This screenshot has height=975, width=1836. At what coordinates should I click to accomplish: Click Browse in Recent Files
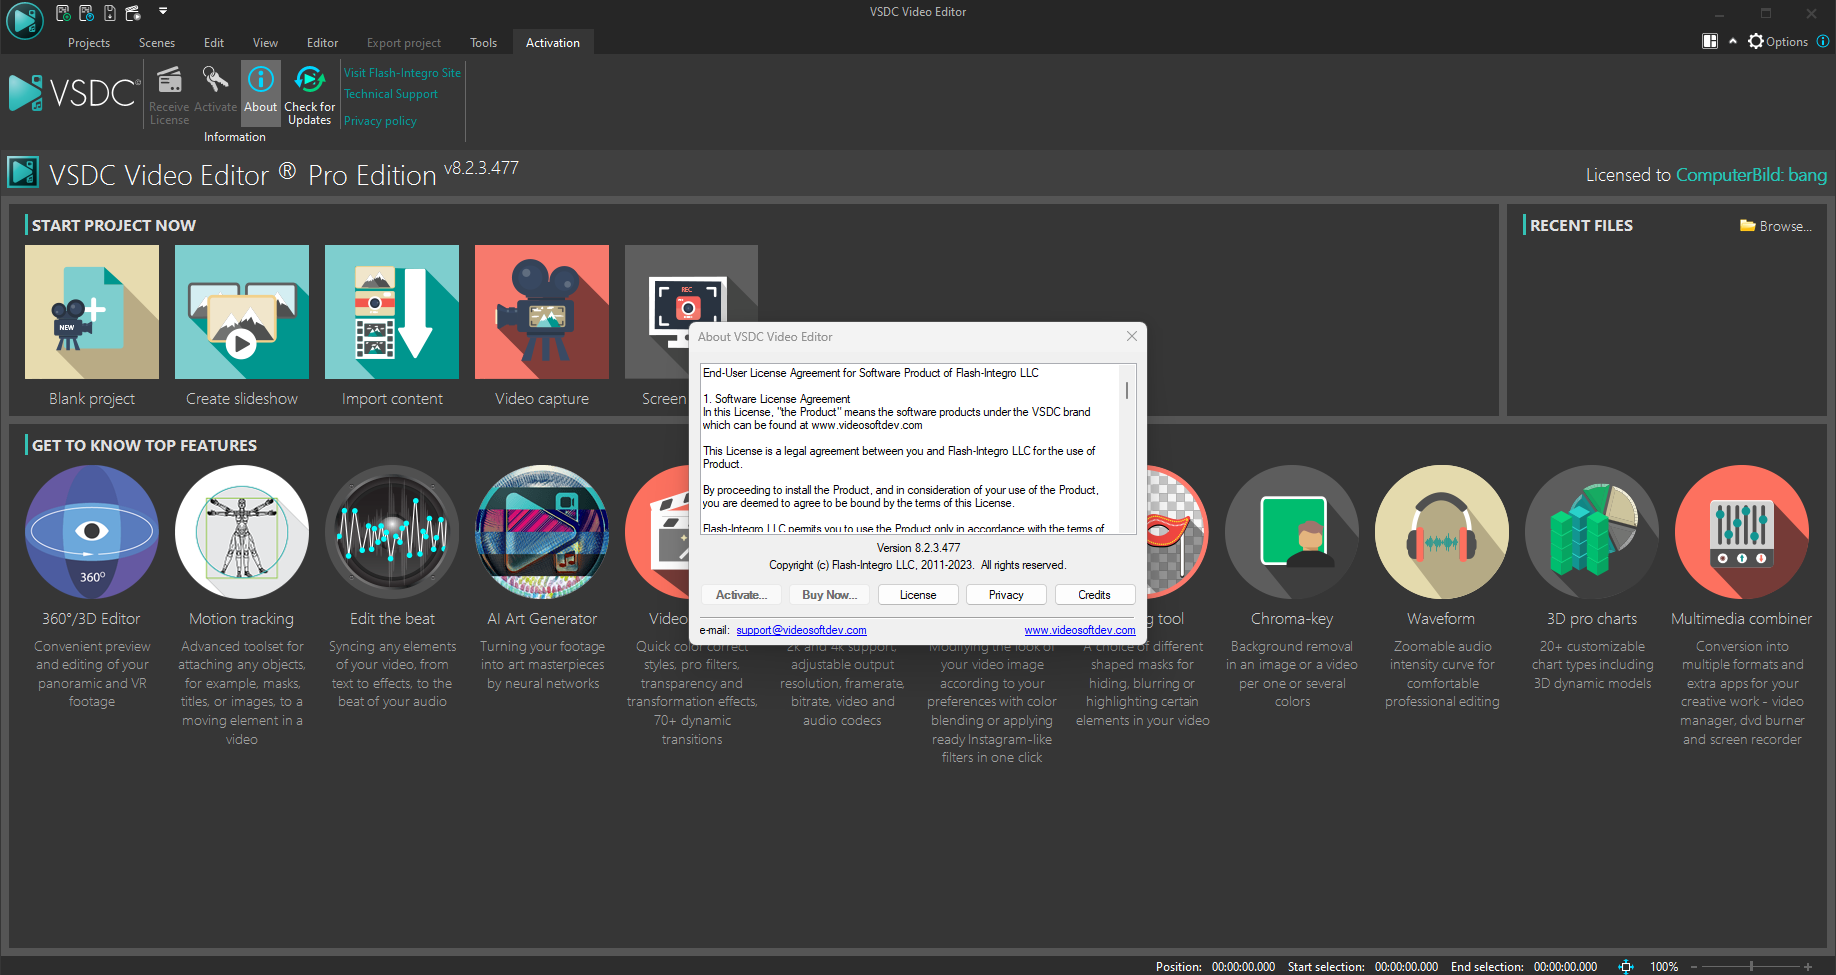tap(1776, 226)
